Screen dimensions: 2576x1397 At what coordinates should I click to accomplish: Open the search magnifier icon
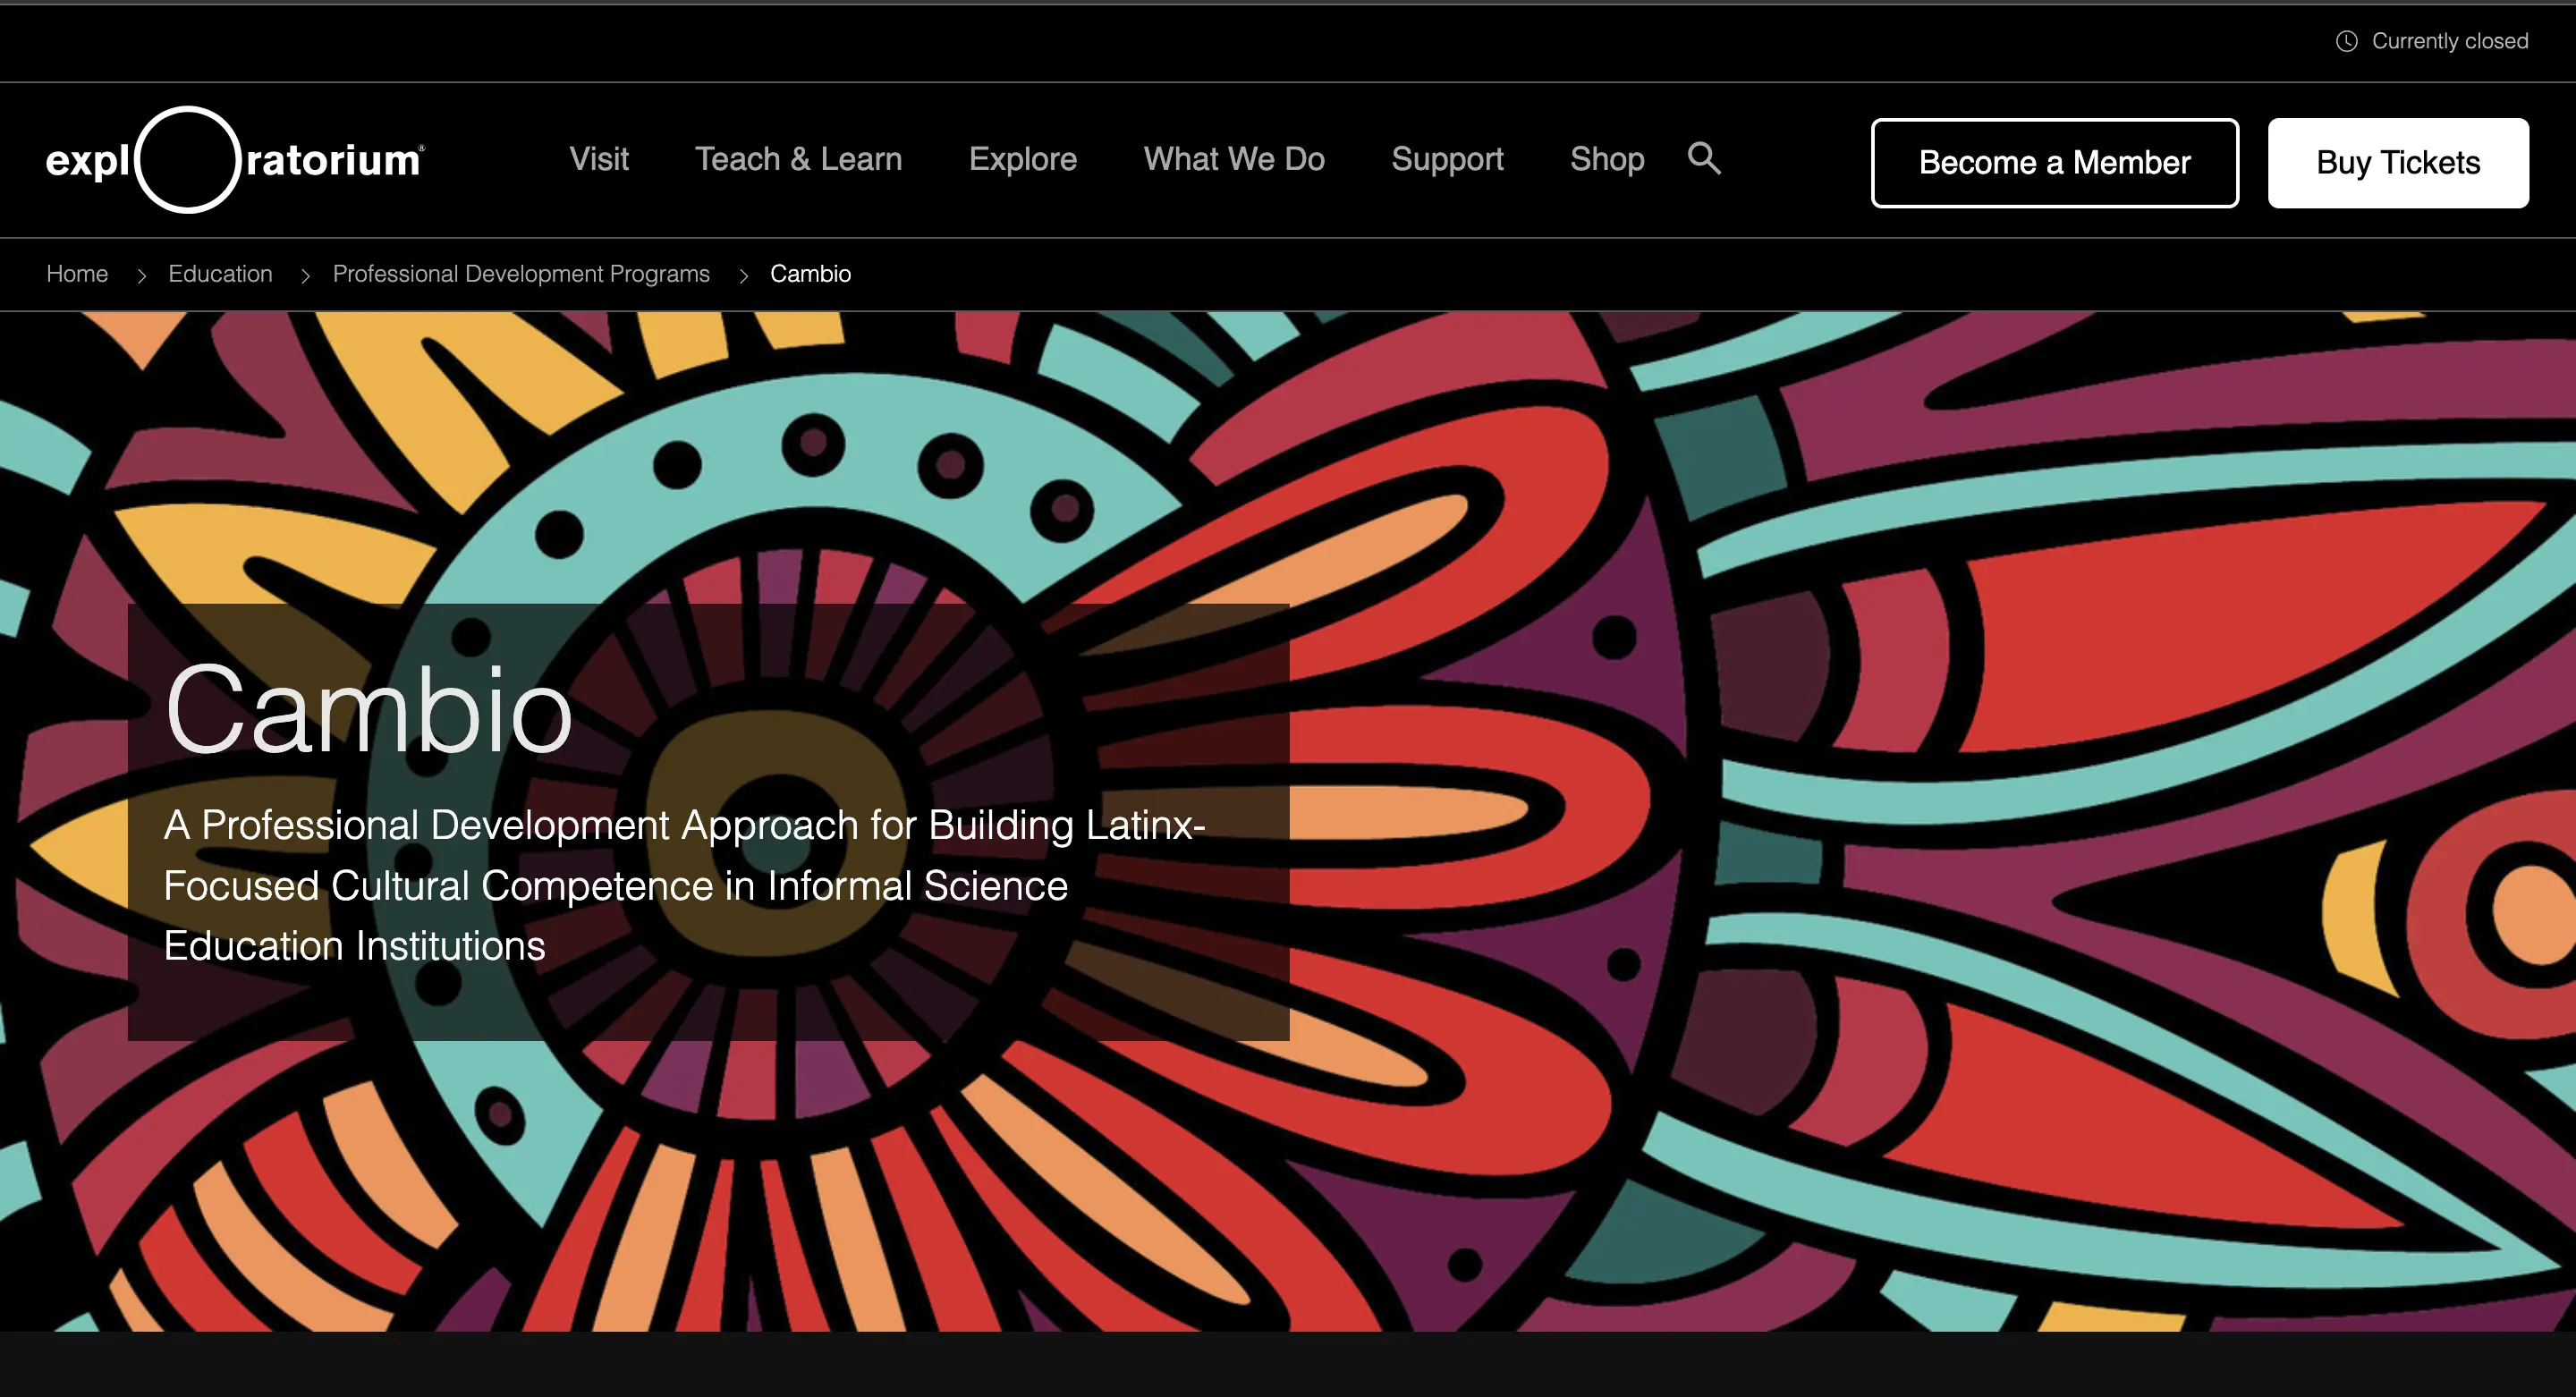pyautogui.click(x=1704, y=158)
